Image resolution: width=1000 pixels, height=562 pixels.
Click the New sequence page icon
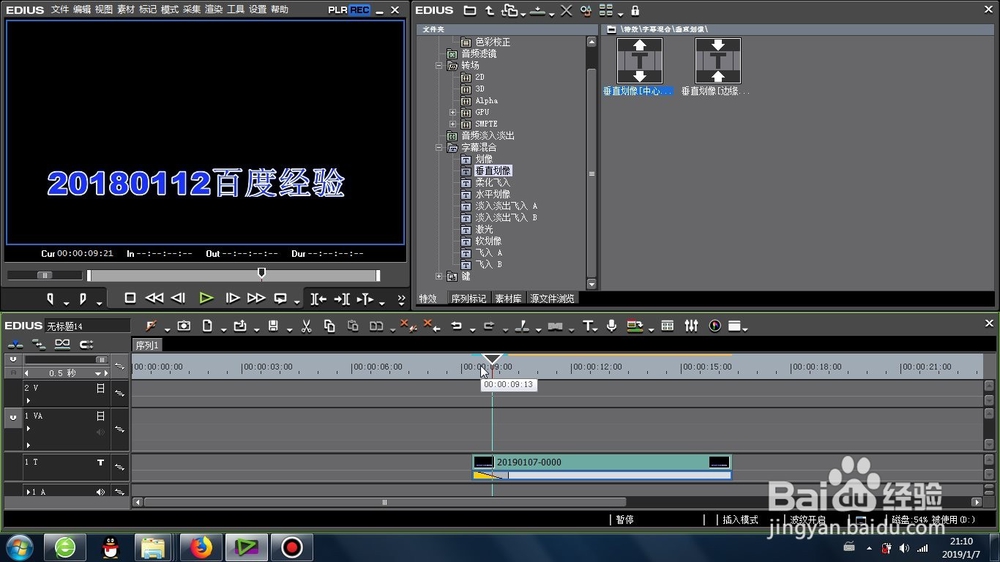pyautogui.click(x=207, y=326)
